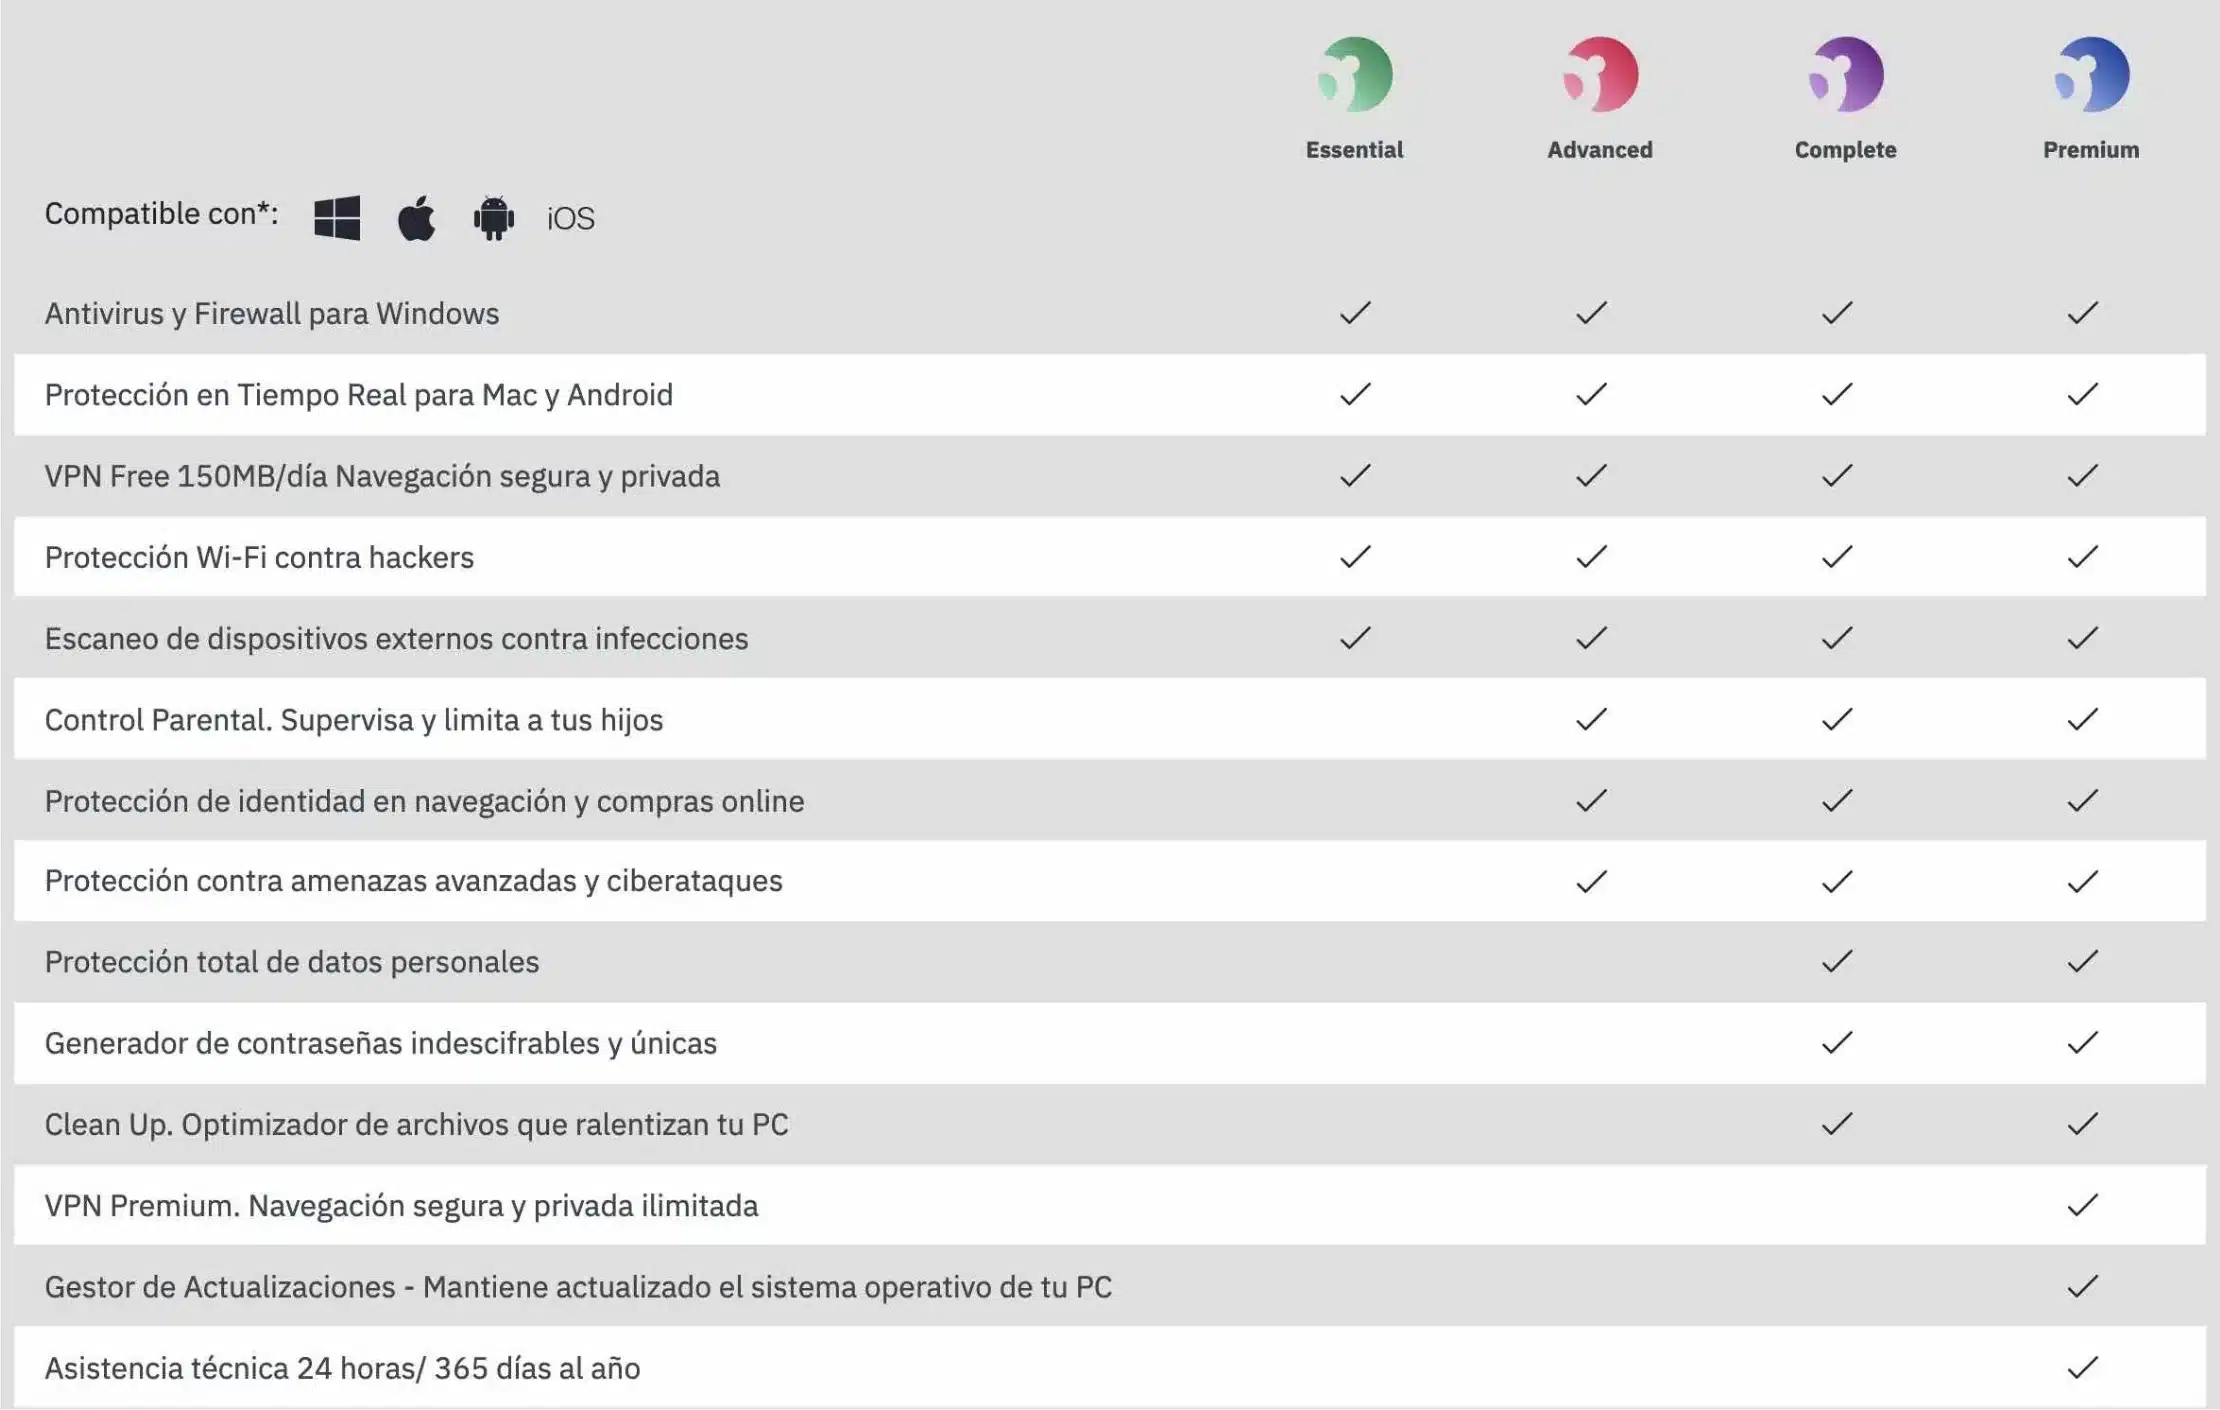2220x1410 pixels.
Task: Click the blue Premium plan logo
Action: pyautogui.click(x=2091, y=74)
